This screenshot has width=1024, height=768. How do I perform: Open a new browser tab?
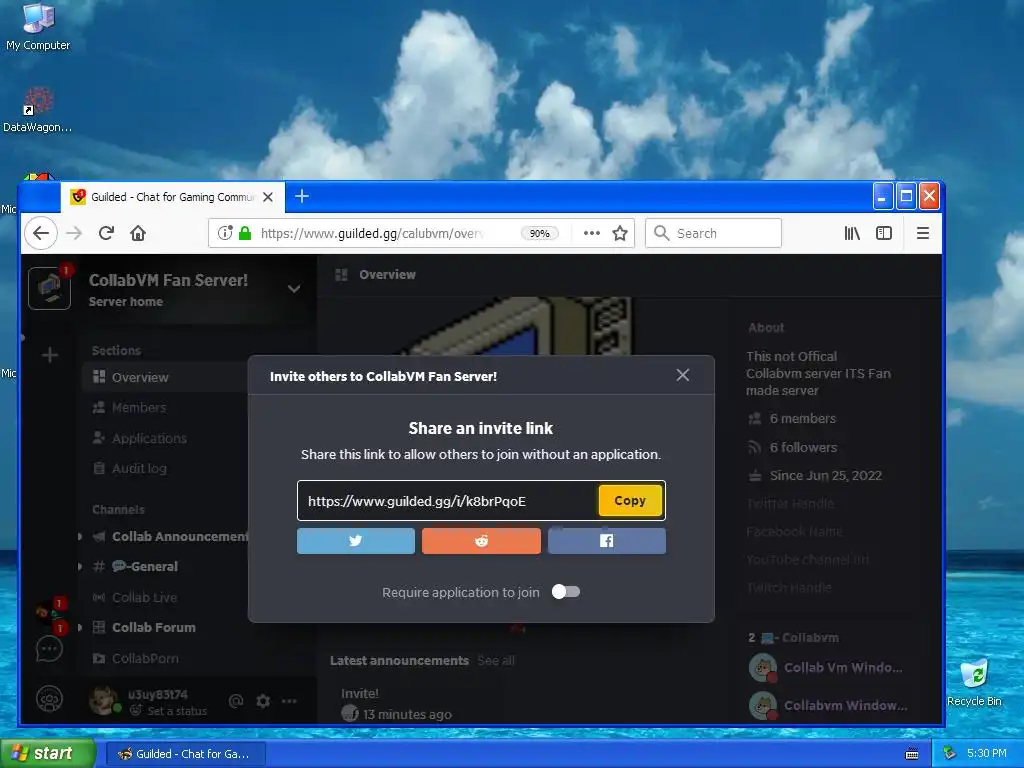[x=302, y=196]
